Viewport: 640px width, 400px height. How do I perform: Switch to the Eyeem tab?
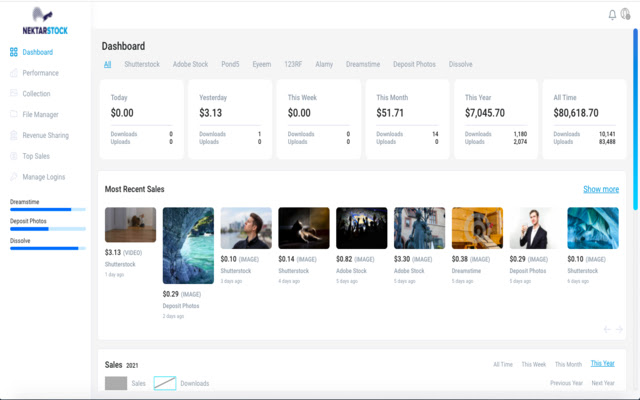click(x=262, y=64)
